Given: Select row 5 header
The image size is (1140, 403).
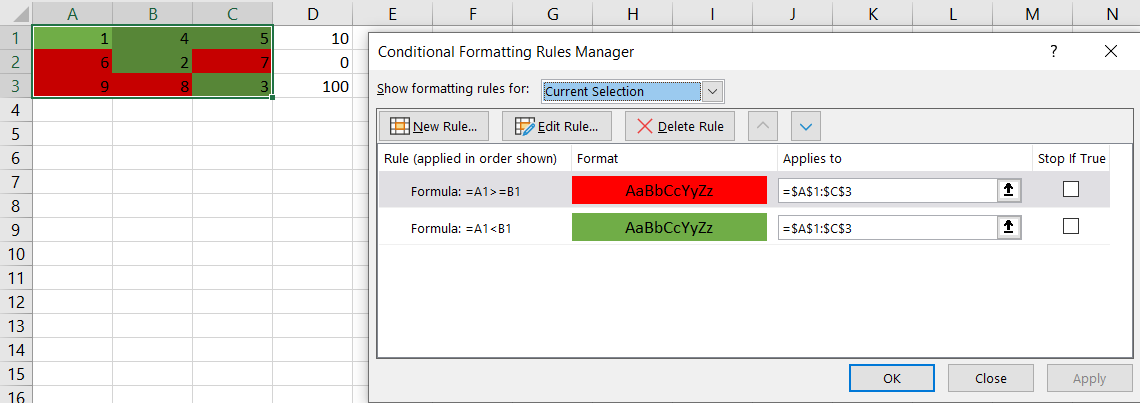Looking at the screenshot, I should [16, 134].
